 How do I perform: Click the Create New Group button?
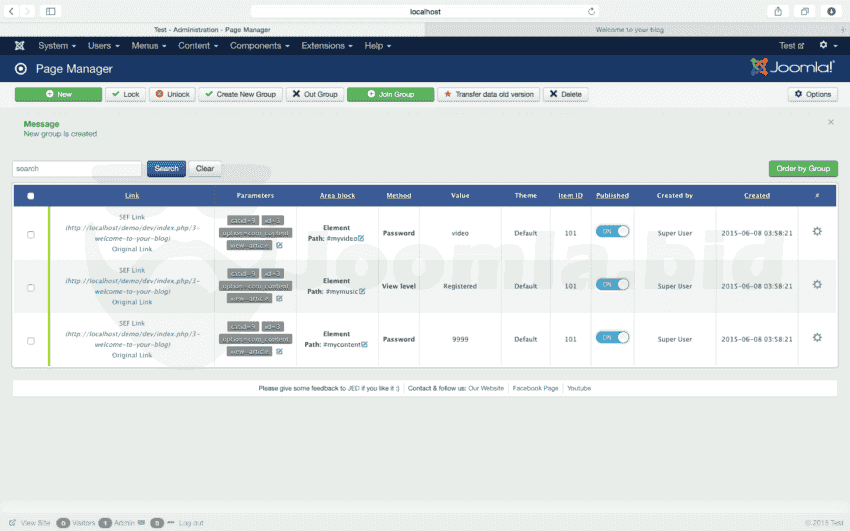(x=240, y=94)
